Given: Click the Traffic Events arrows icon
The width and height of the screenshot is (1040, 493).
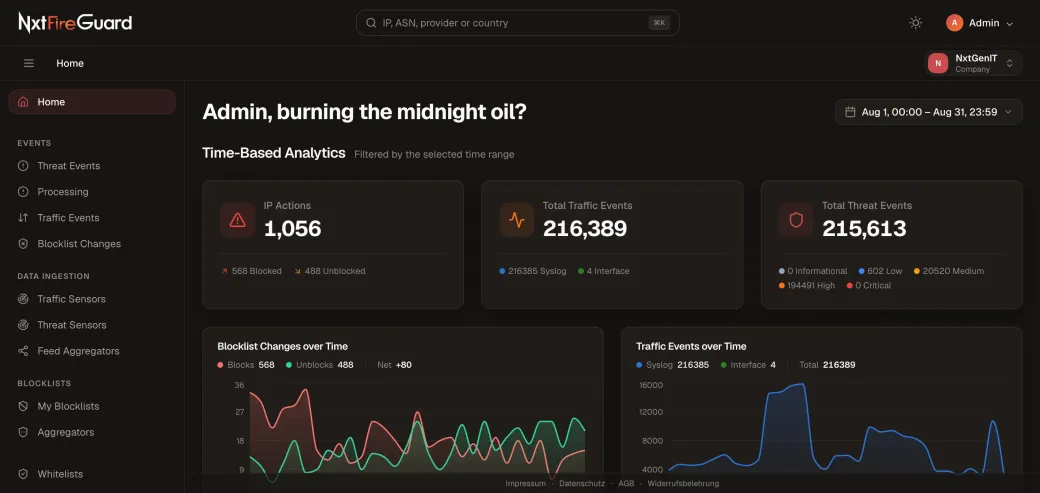Looking at the screenshot, I should tap(23, 218).
